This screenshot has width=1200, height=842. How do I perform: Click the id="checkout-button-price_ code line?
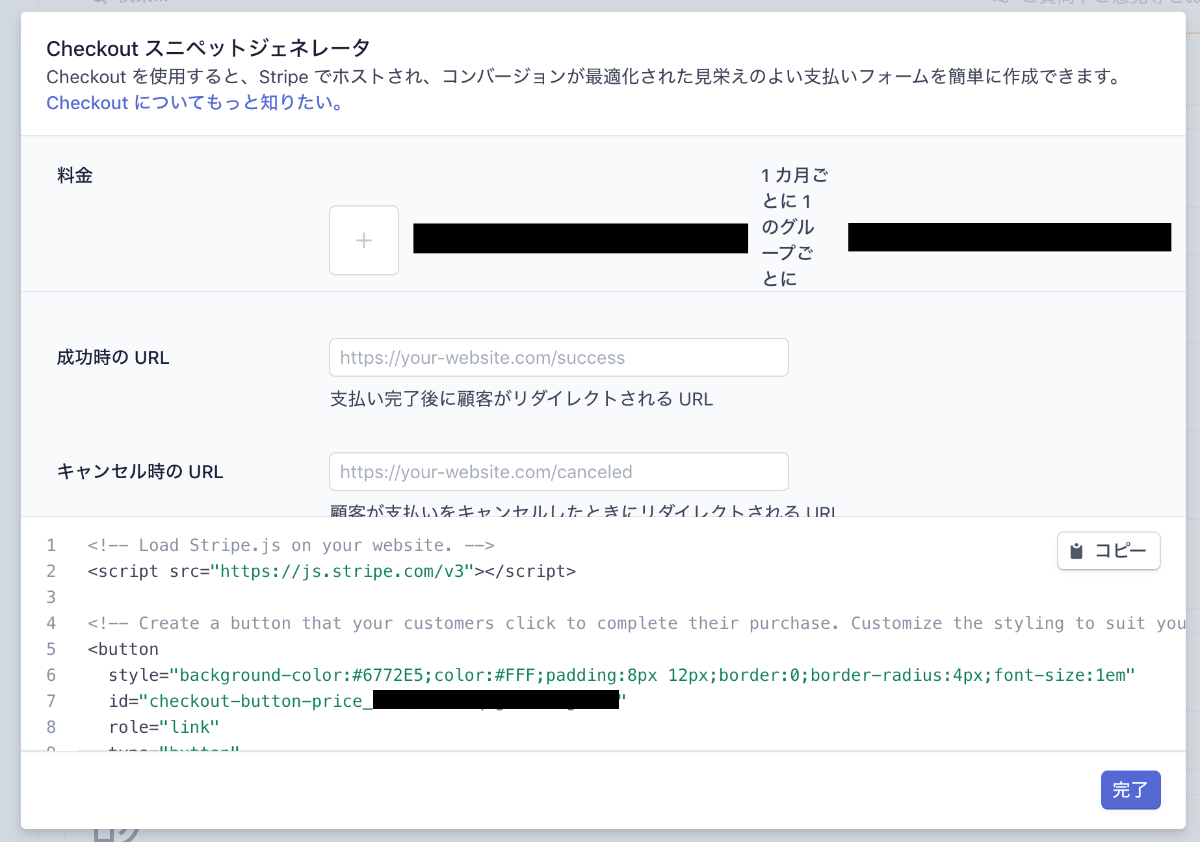tap(367, 701)
